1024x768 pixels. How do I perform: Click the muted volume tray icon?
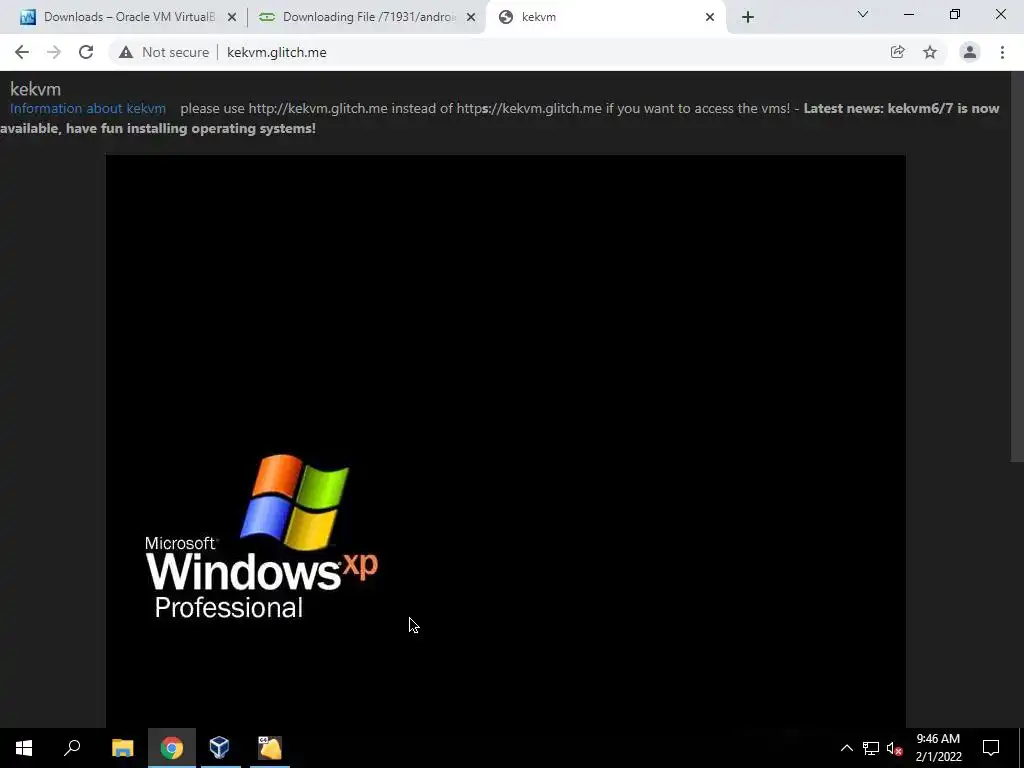pyautogui.click(x=895, y=748)
